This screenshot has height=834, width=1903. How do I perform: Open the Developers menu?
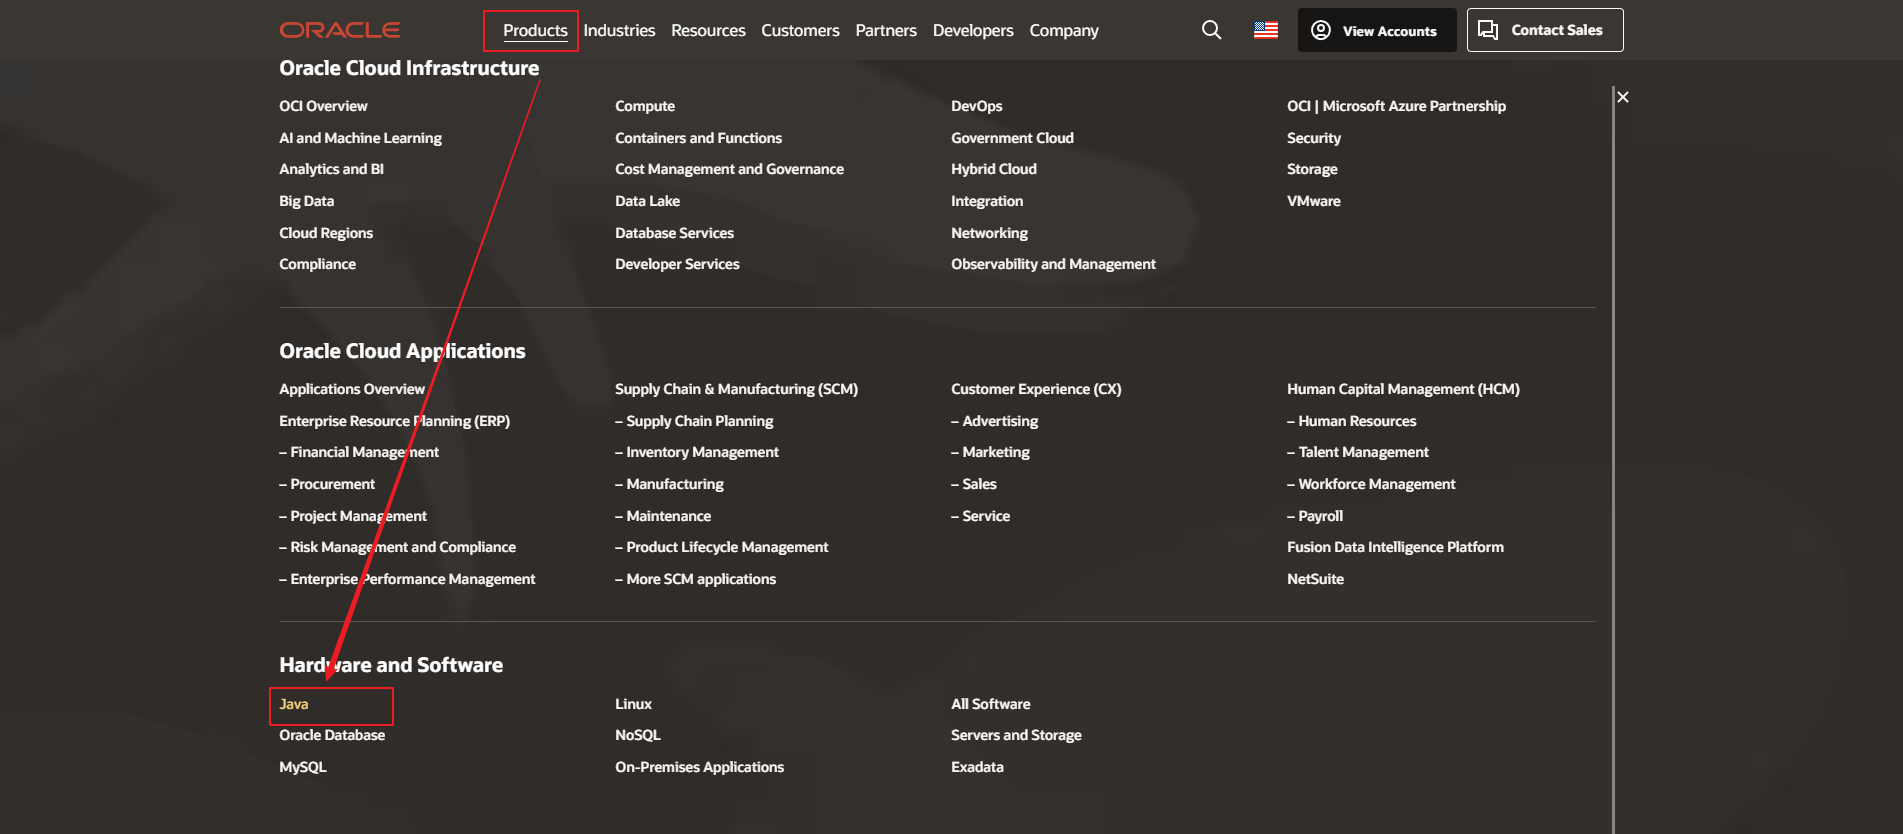(973, 30)
